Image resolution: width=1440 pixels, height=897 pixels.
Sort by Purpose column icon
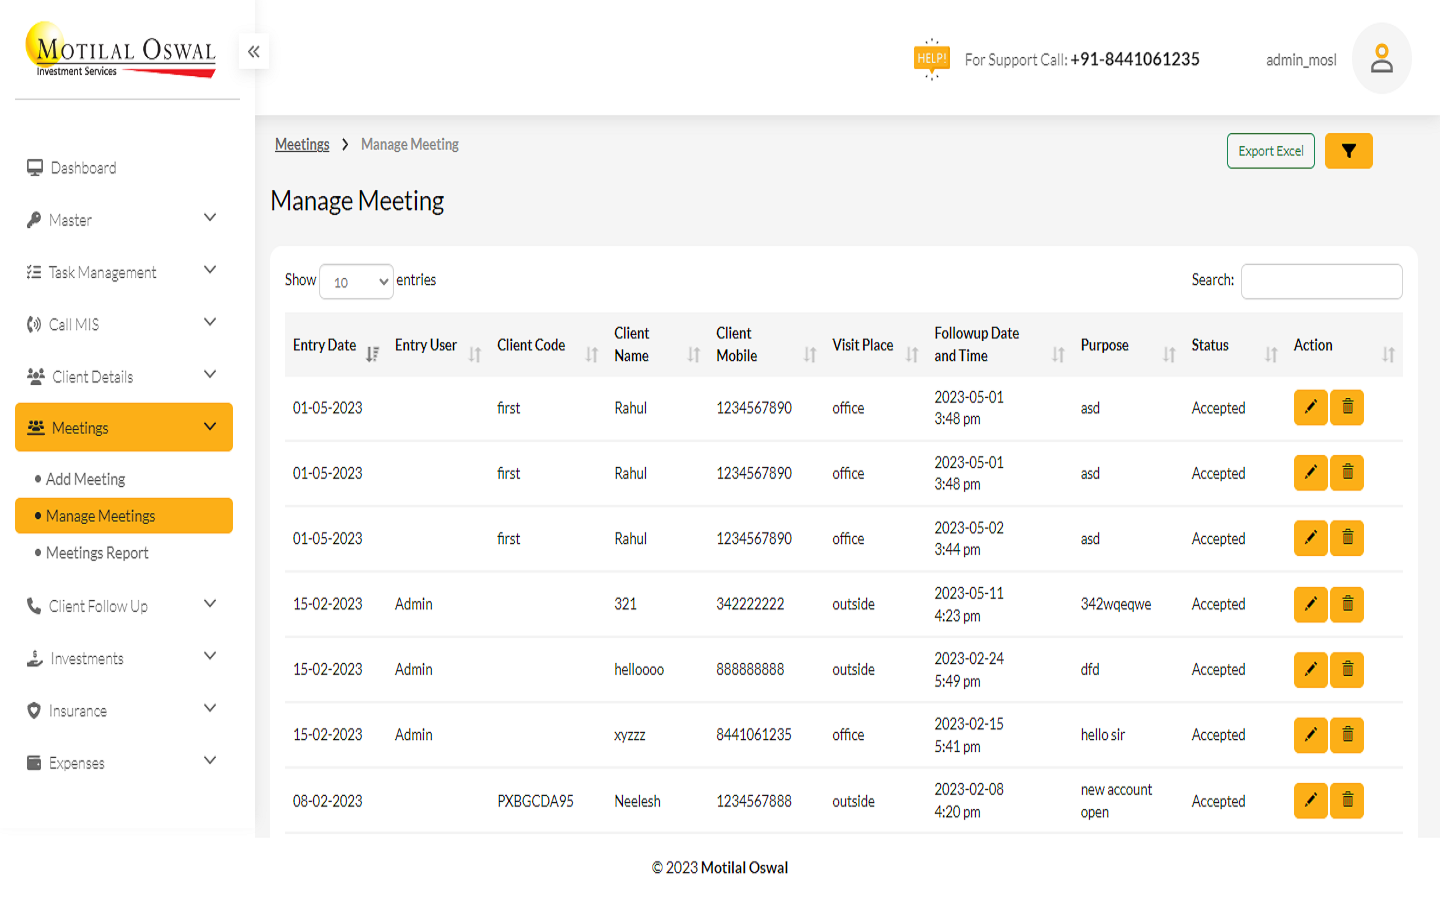1169,354
